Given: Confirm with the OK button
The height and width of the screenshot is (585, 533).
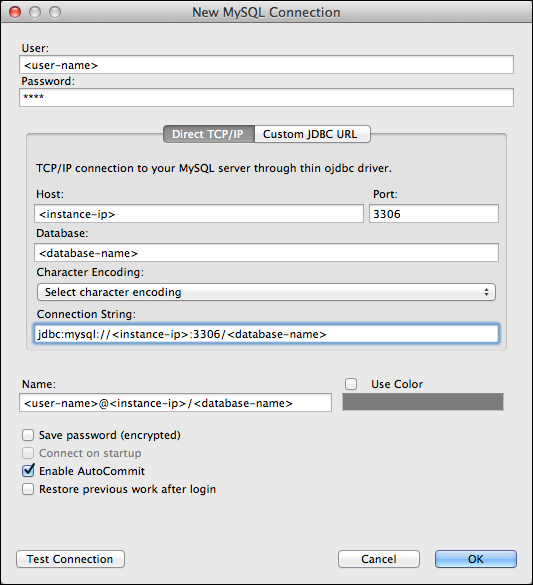Looking at the screenshot, I should tap(476, 559).
